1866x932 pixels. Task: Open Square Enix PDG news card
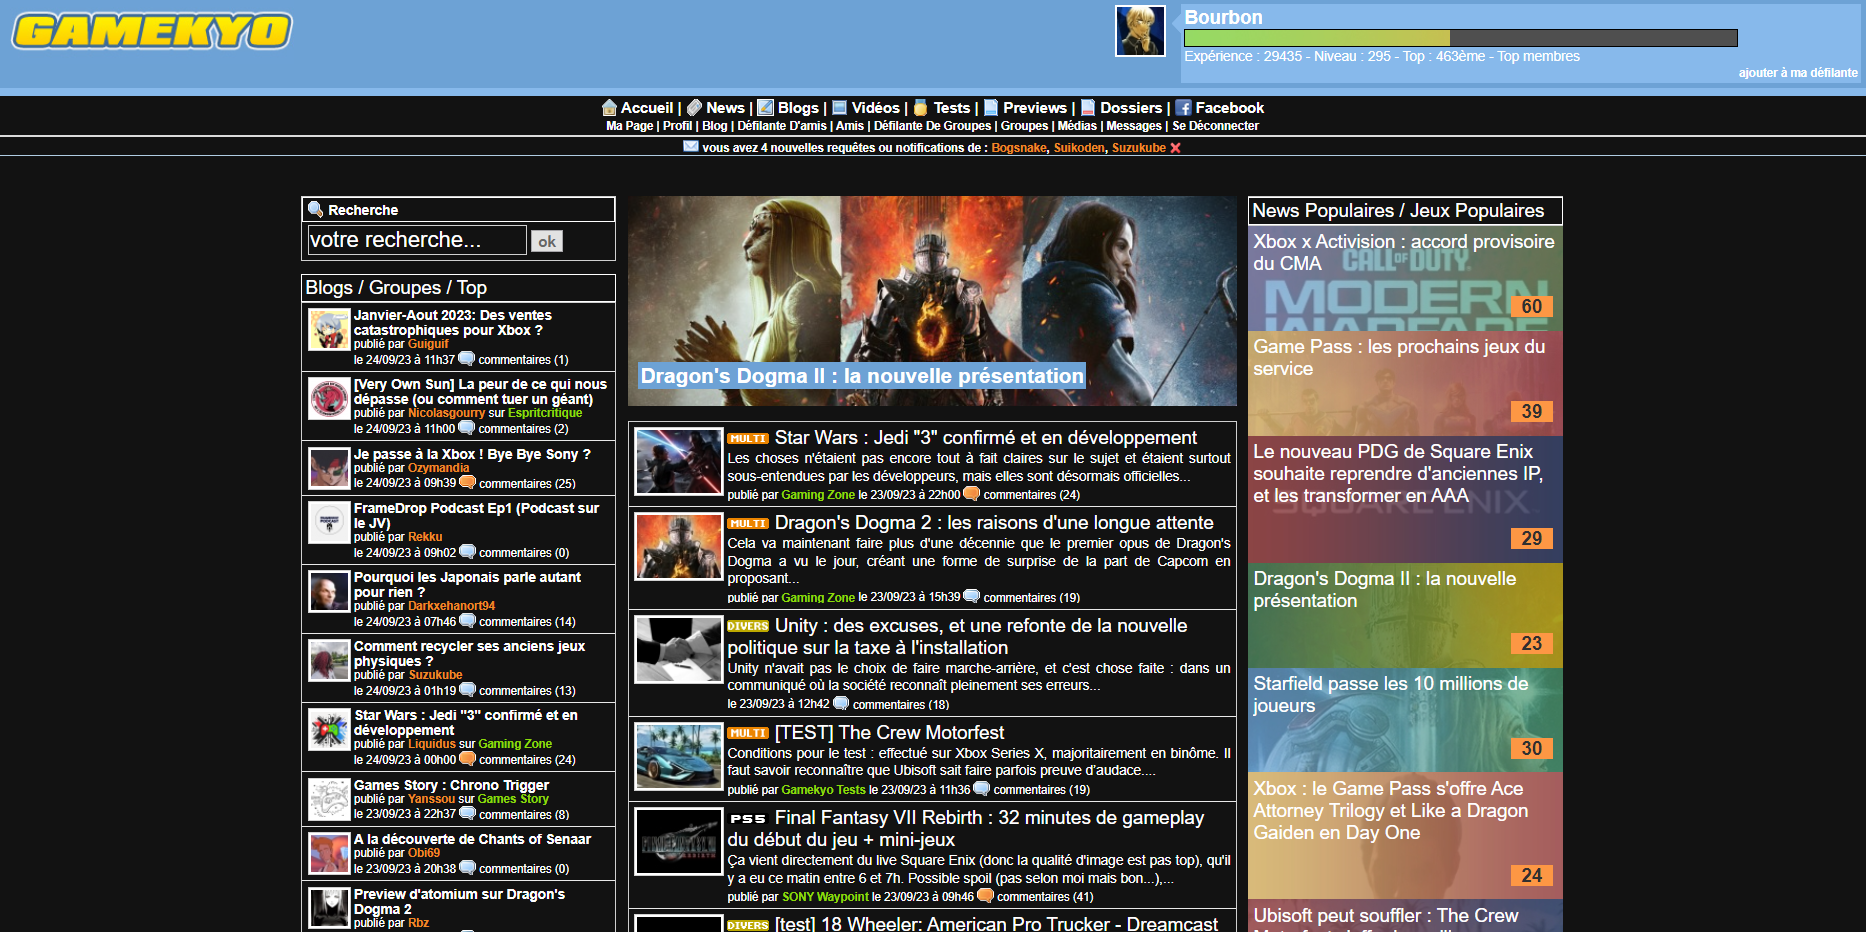coord(1405,499)
